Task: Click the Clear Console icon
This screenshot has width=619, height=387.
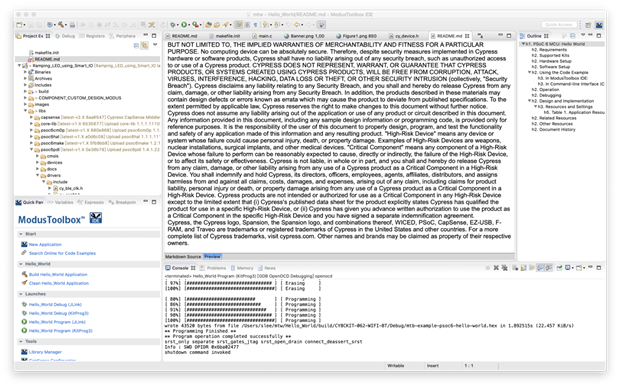Action: pyautogui.click(x=515, y=268)
